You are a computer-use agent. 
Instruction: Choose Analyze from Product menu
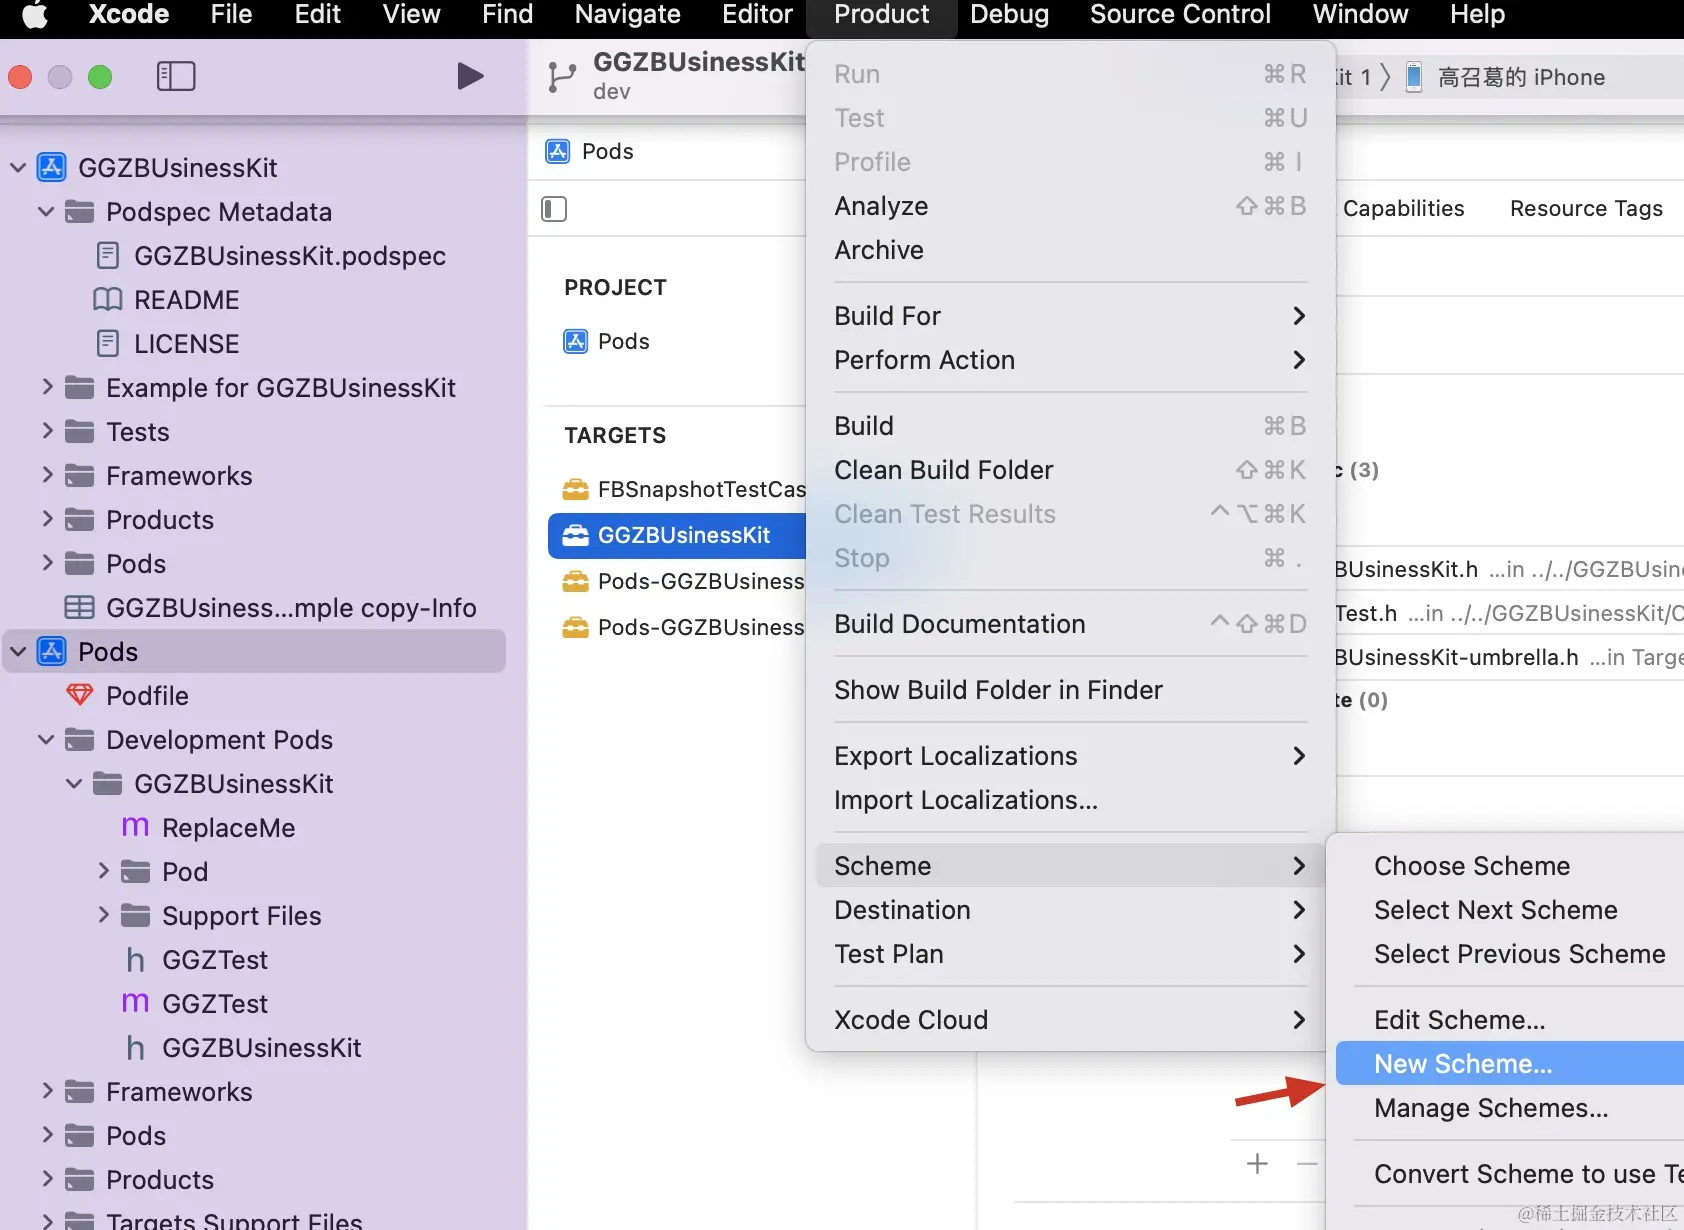point(1070,206)
